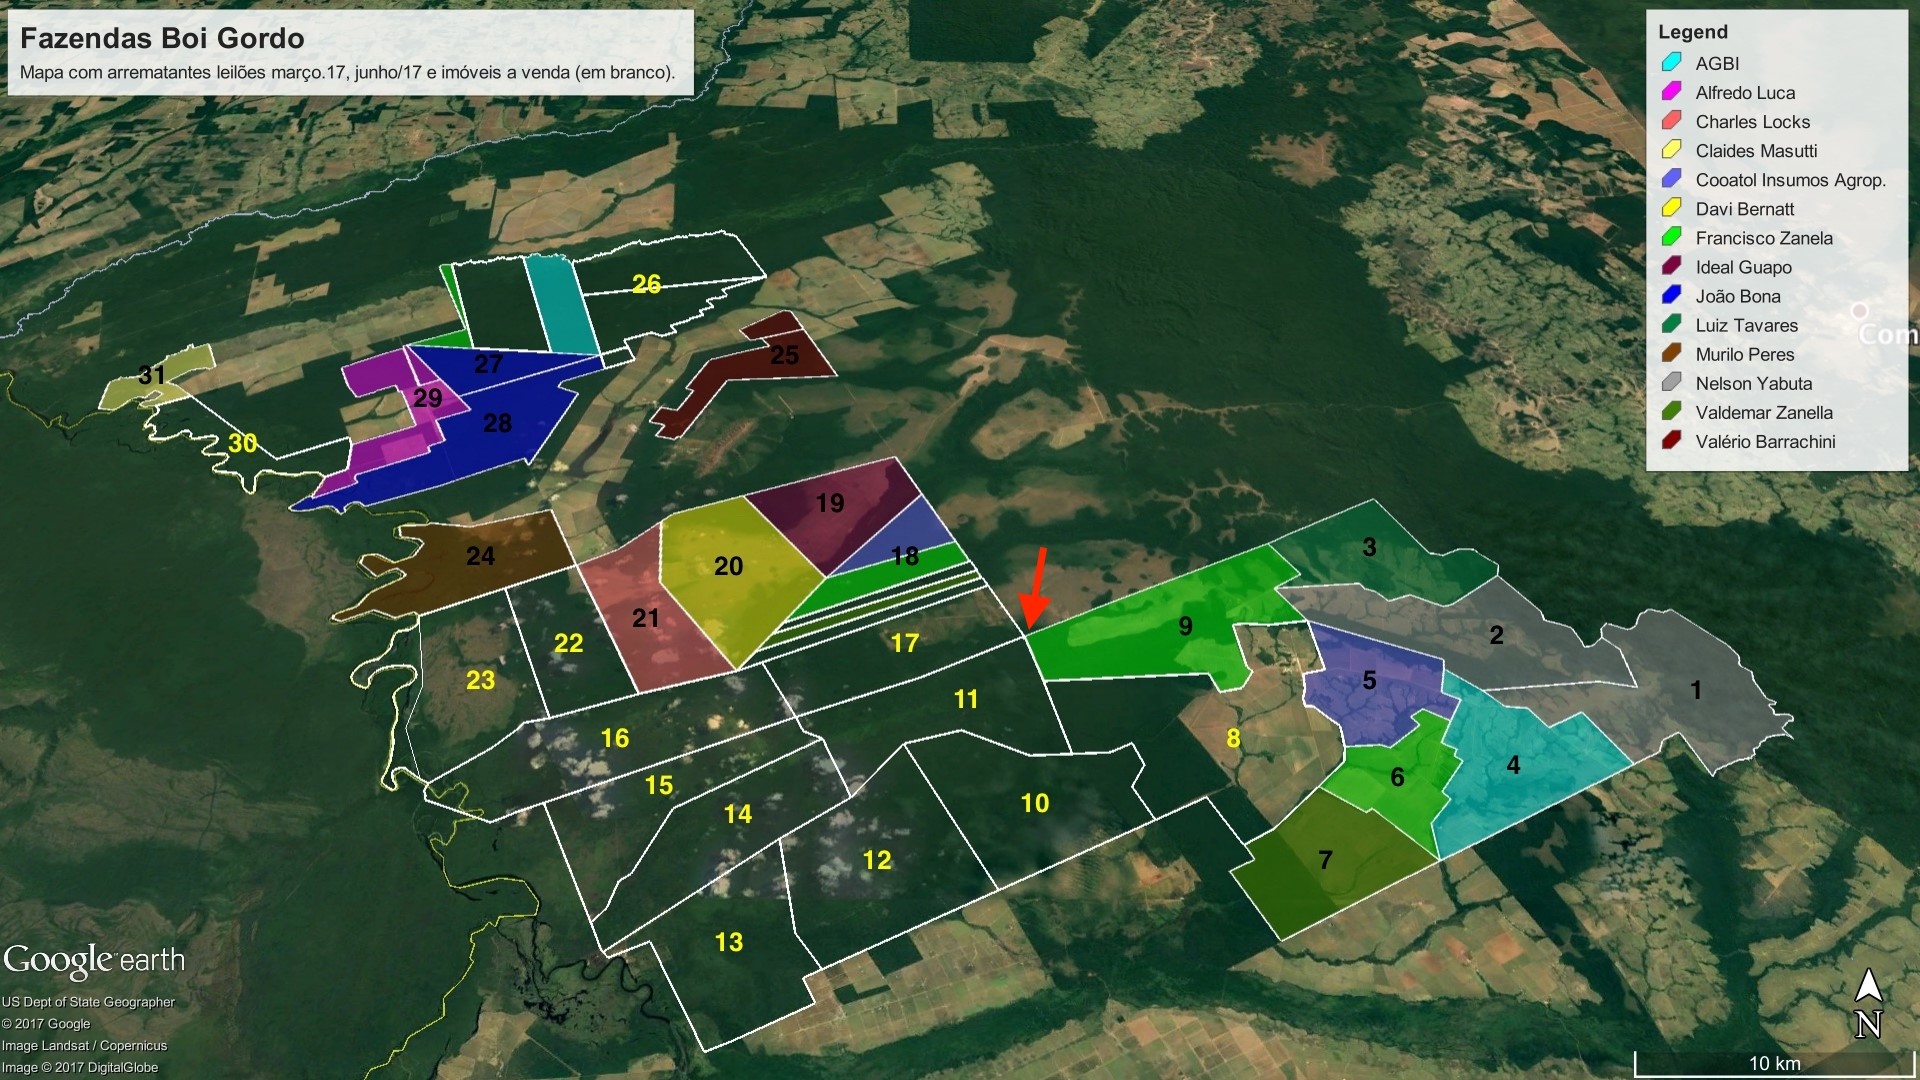Click parcel label 13 at bottom
1920x1080 pixels.
(729, 942)
